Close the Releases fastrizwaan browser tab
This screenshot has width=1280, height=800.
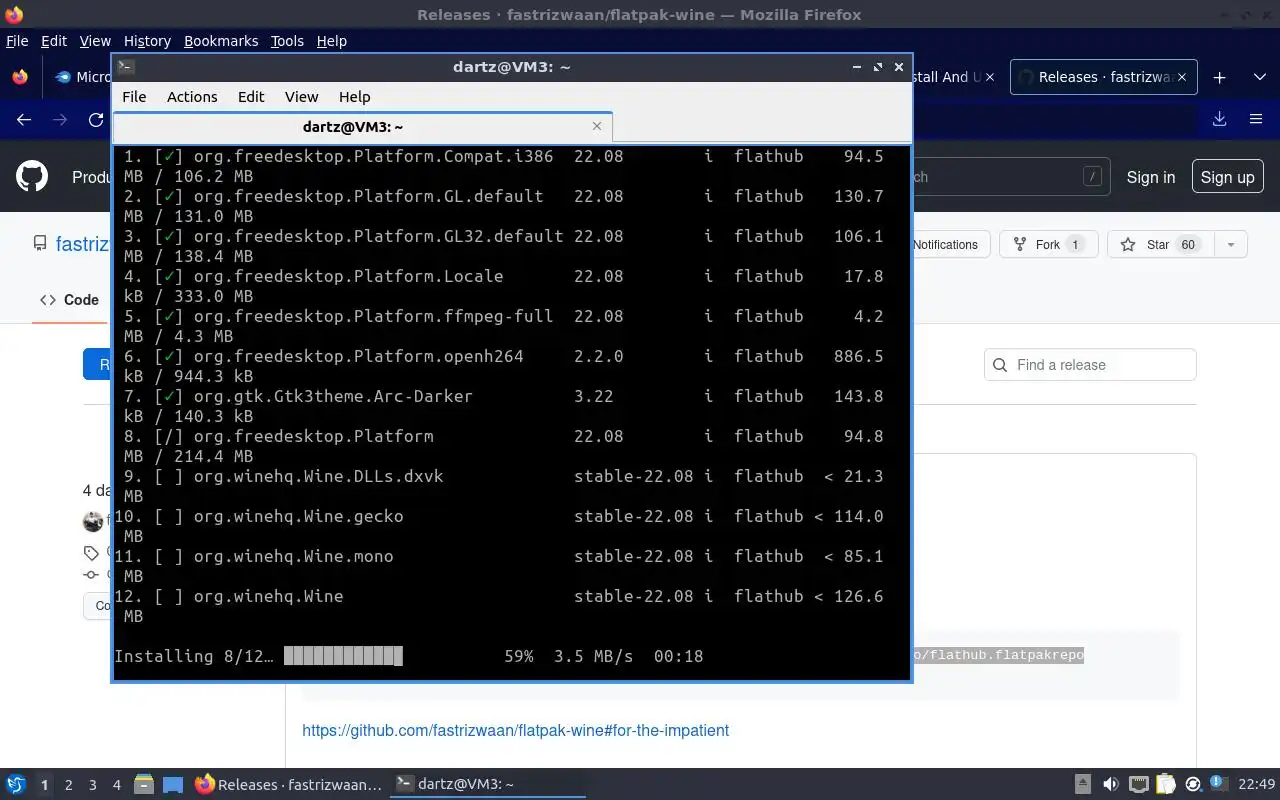point(1181,77)
